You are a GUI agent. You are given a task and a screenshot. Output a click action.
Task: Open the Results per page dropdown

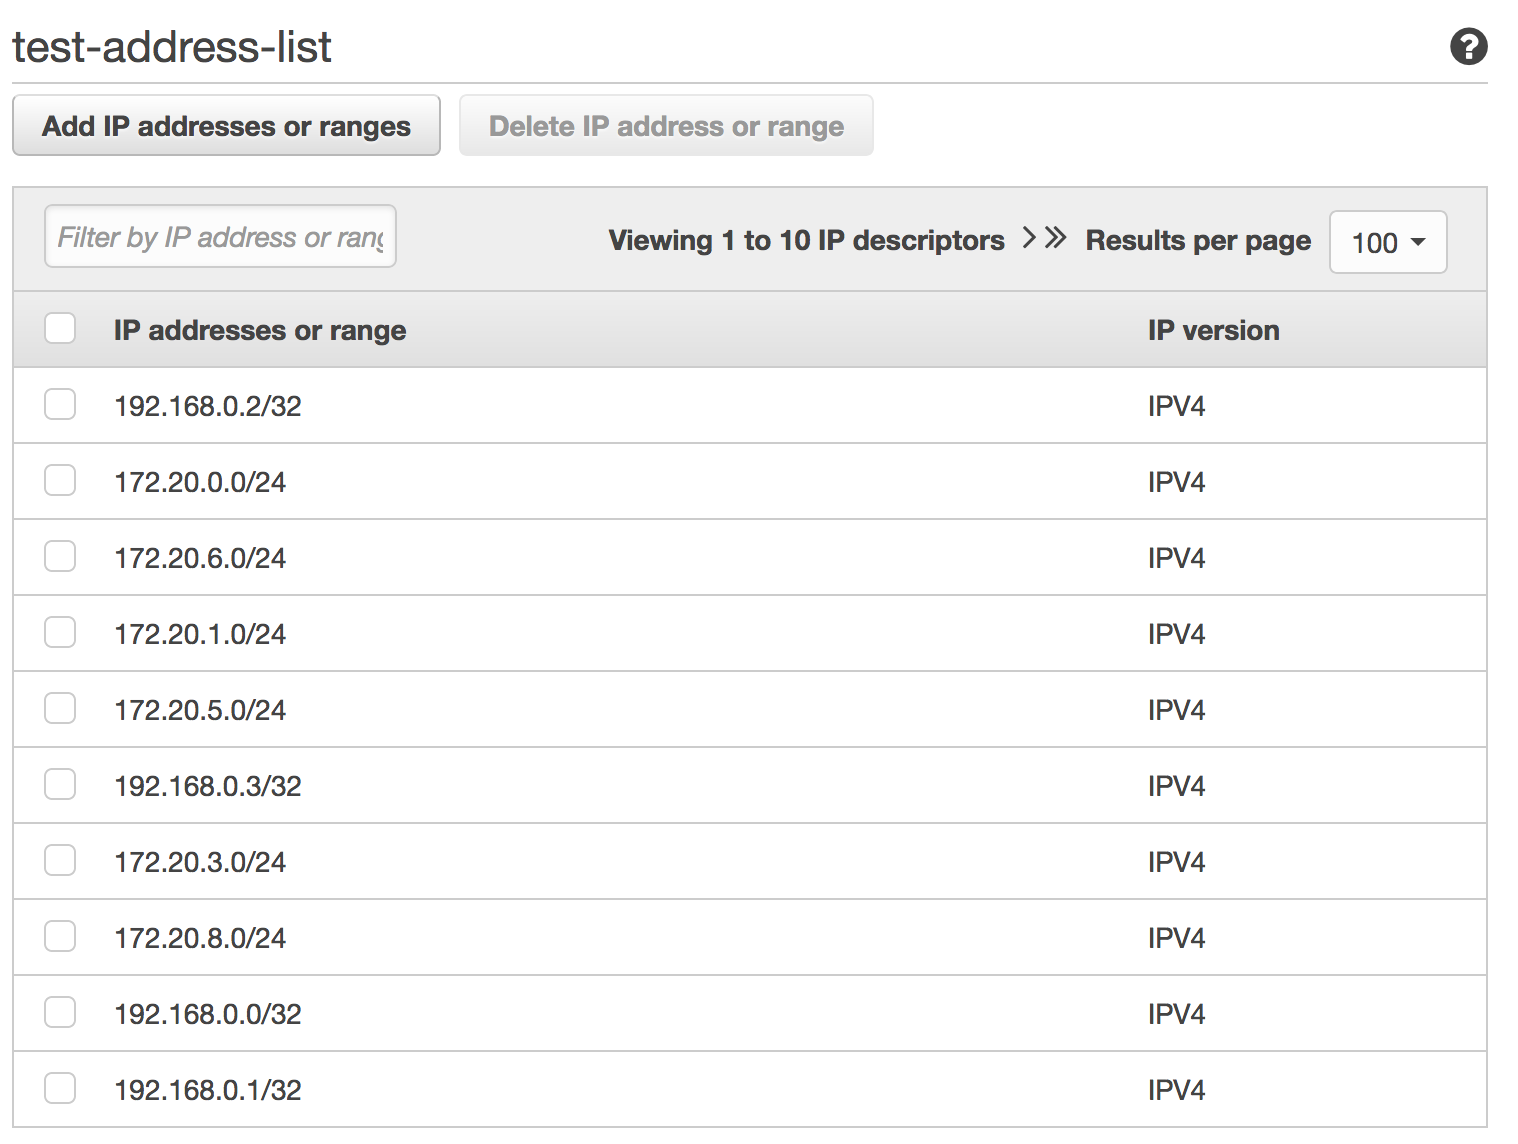pos(1388,242)
